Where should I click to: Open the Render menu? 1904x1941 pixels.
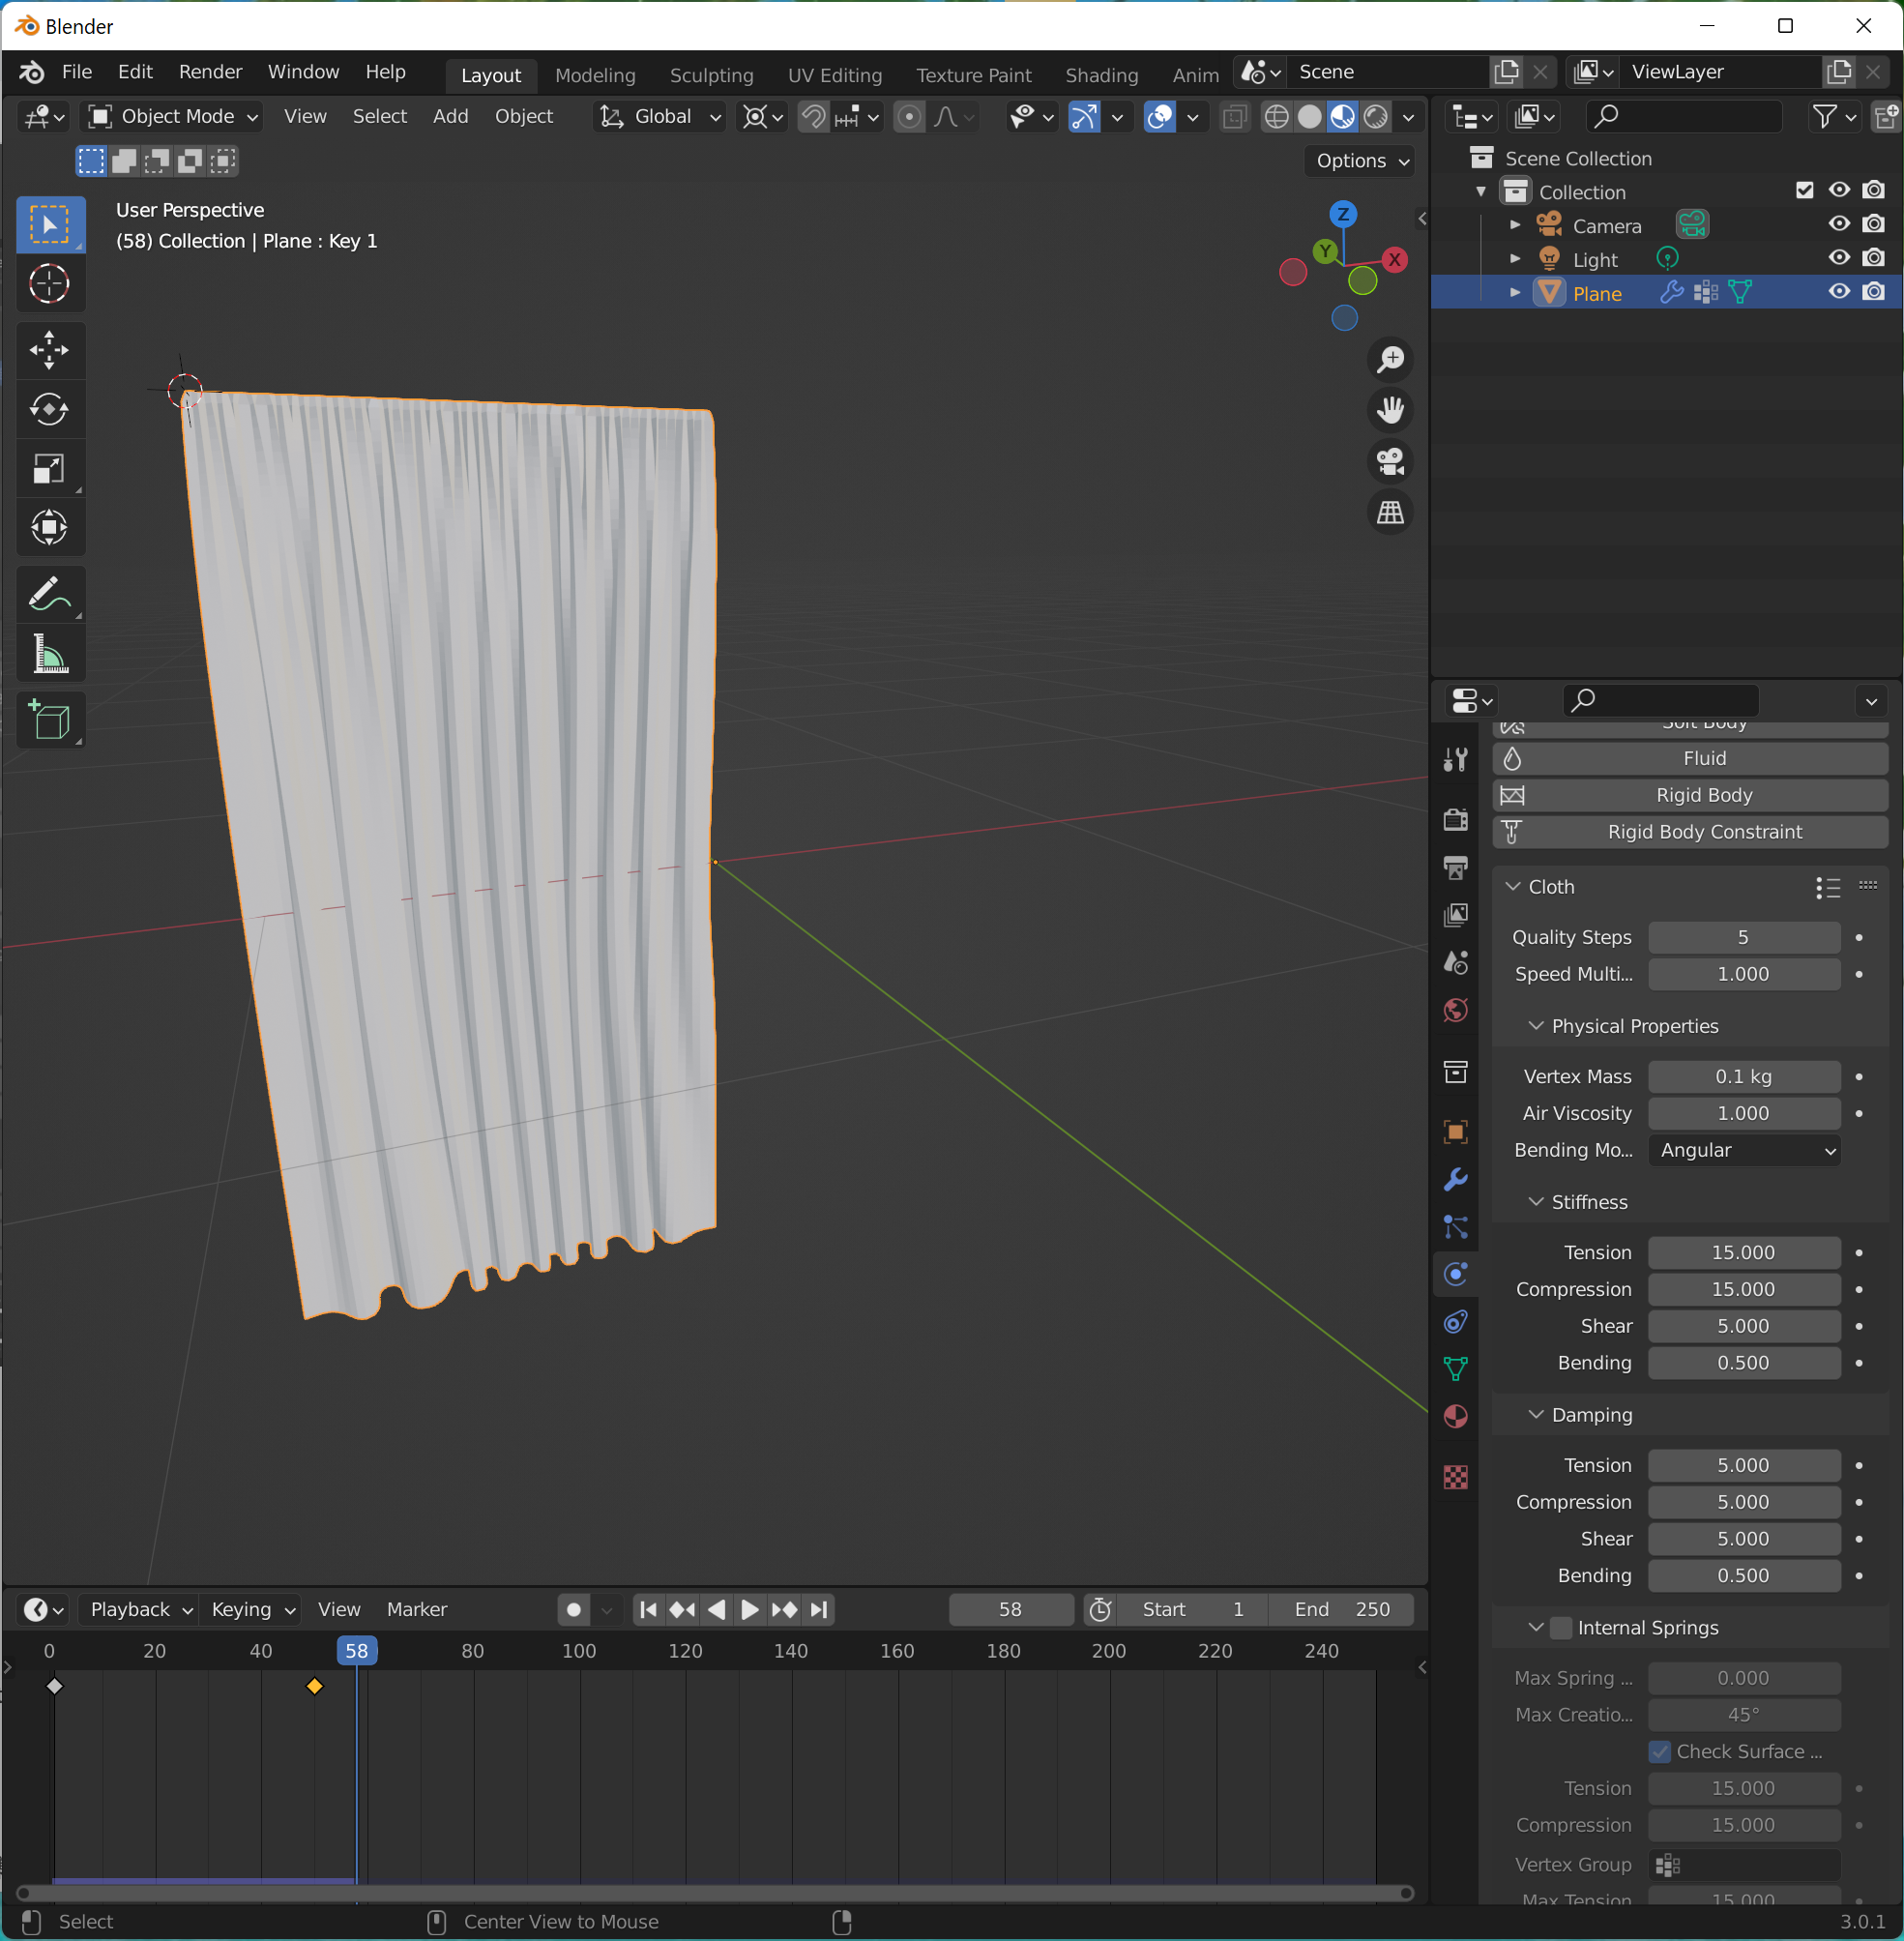[210, 72]
